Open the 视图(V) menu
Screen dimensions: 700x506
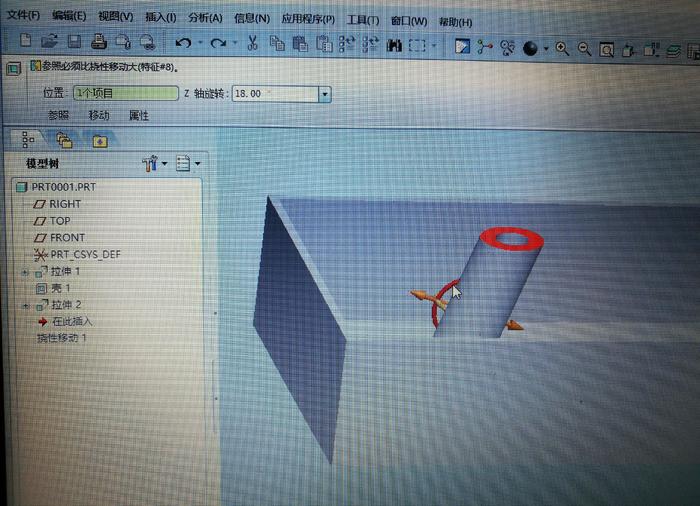pyautogui.click(x=116, y=17)
